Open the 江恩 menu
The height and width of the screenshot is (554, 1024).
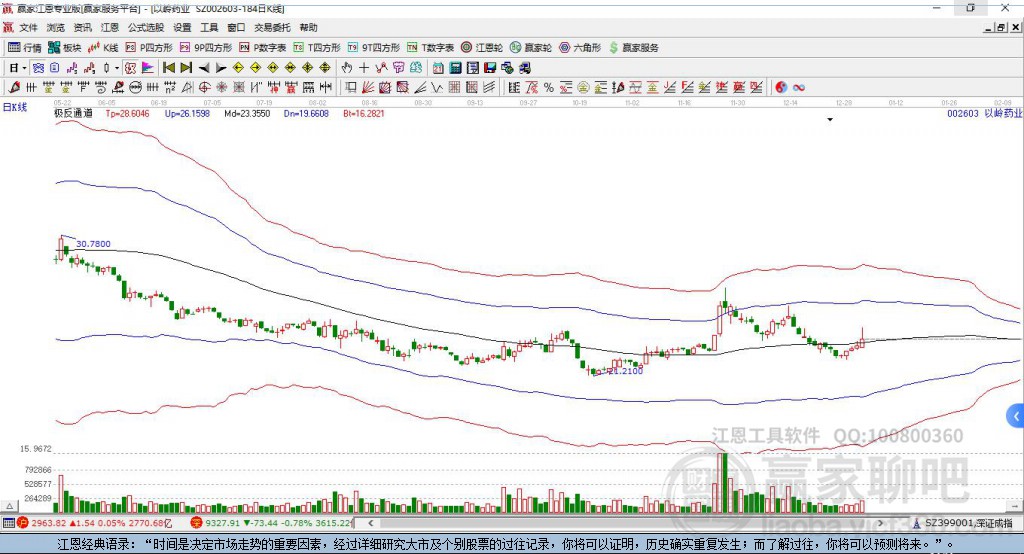(110, 27)
